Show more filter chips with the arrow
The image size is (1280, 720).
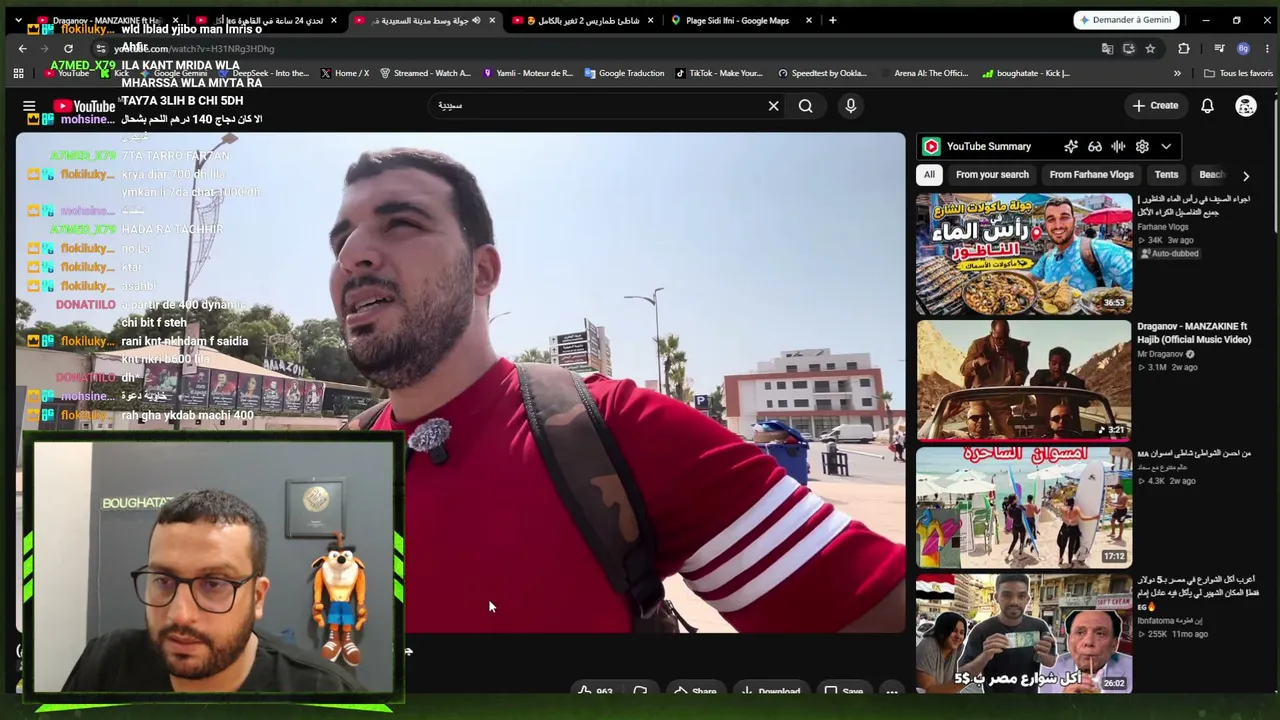(x=1246, y=175)
